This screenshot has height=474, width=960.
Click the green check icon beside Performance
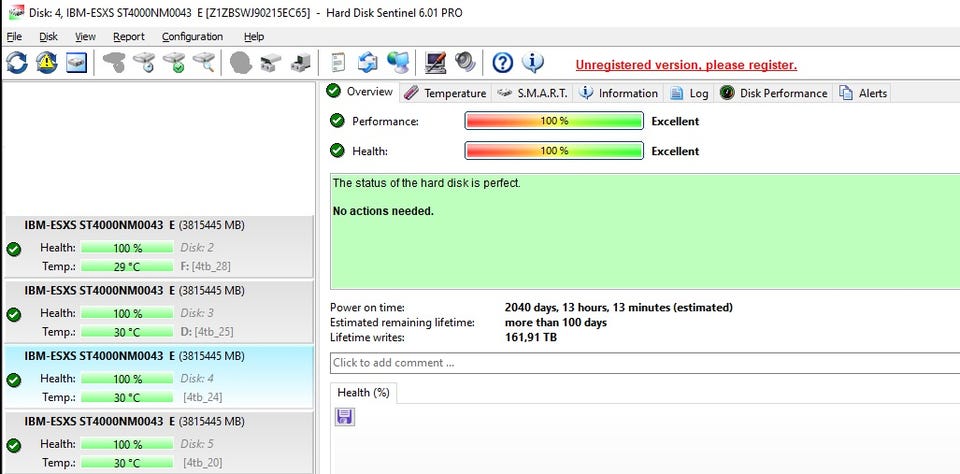pyautogui.click(x=337, y=121)
